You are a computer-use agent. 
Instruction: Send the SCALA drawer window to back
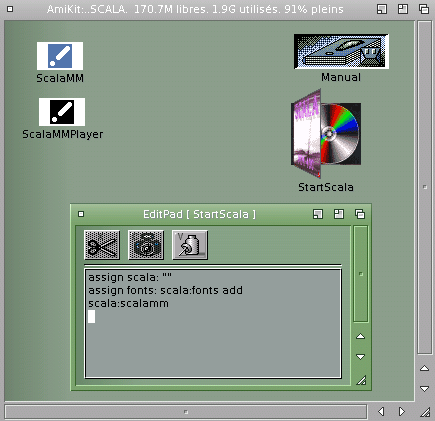coord(424,9)
